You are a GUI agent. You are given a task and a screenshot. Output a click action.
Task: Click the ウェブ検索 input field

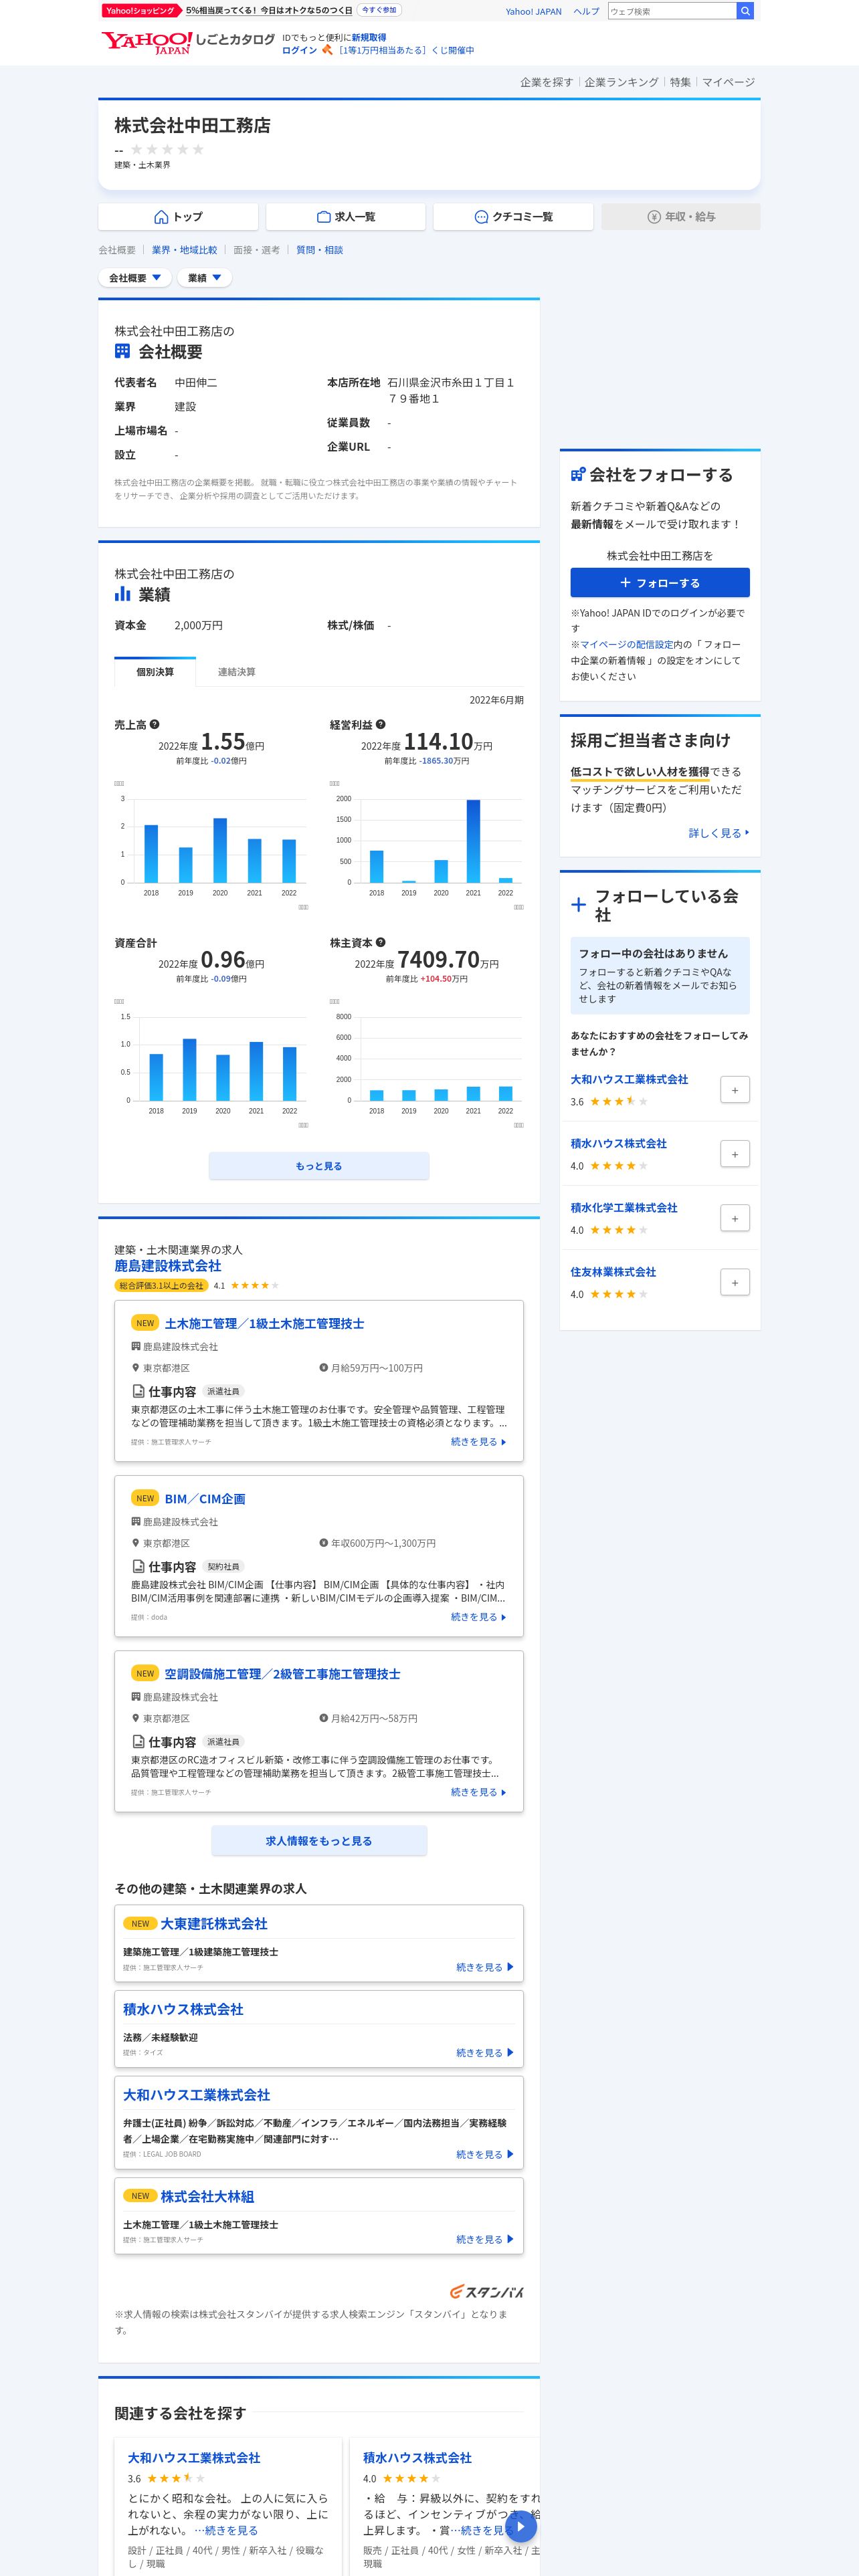pyautogui.click(x=672, y=11)
